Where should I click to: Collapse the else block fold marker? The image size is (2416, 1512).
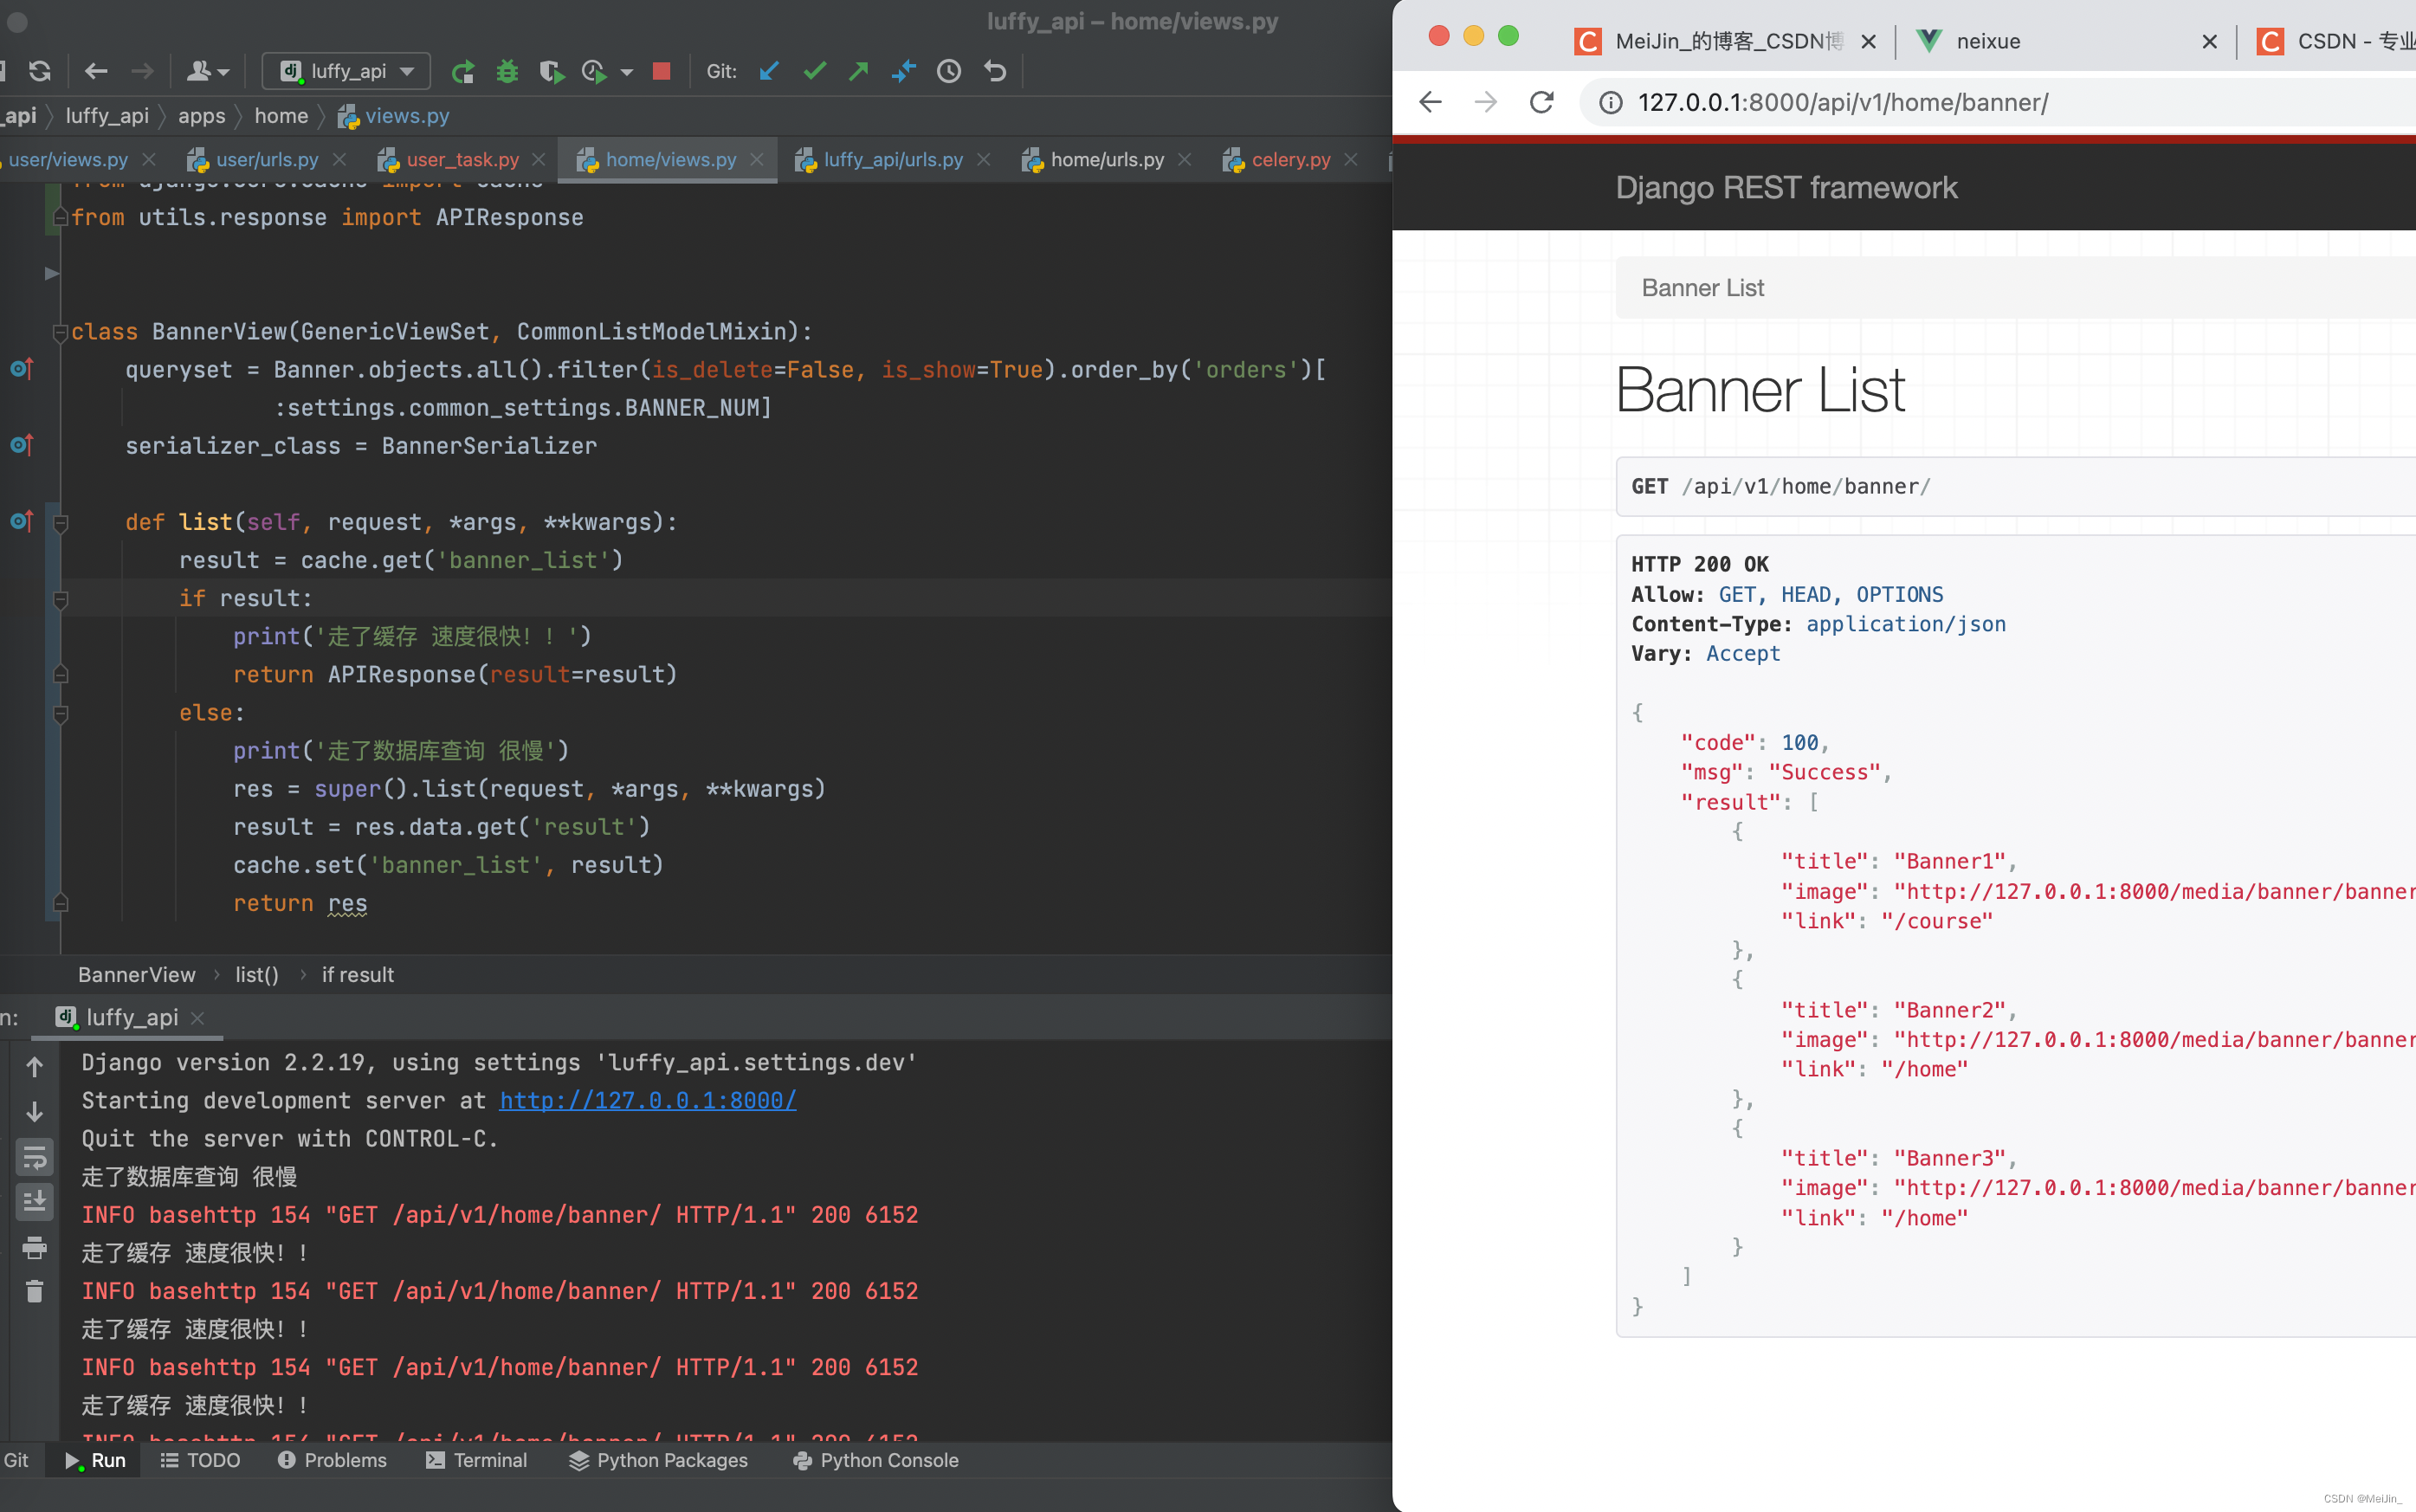point(61,713)
